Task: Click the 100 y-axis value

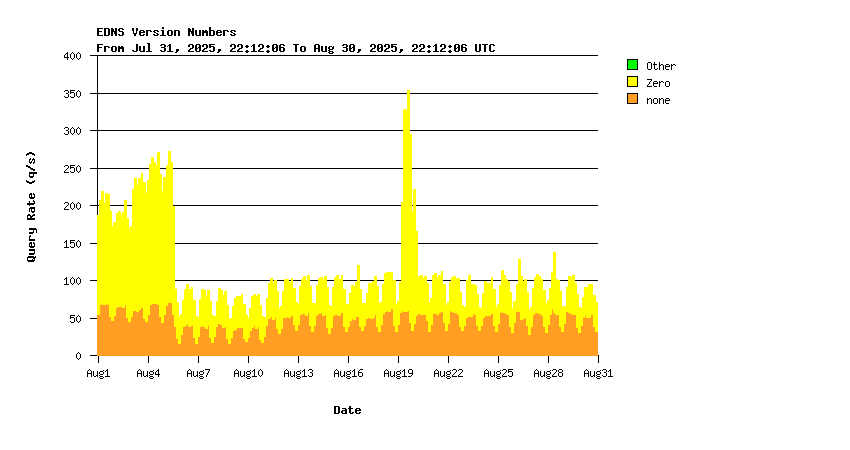Action: click(x=72, y=281)
